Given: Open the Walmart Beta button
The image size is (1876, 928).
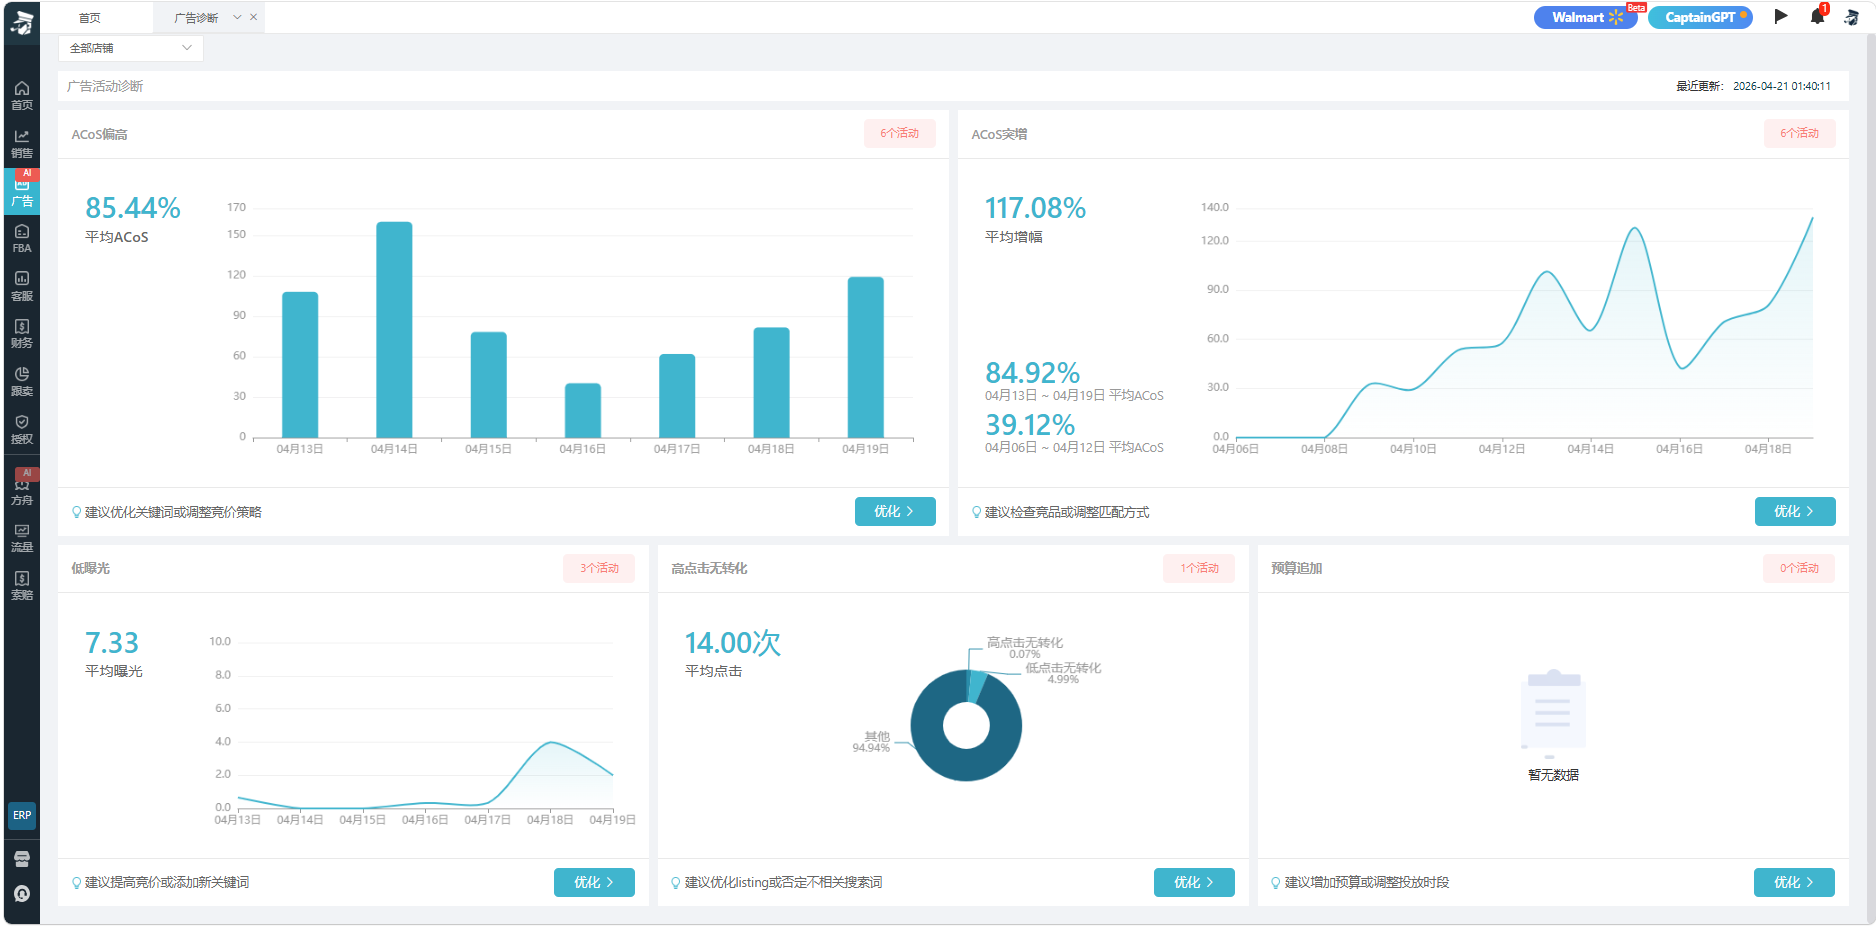Looking at the screenshot, I should (x=1584, y=17).
